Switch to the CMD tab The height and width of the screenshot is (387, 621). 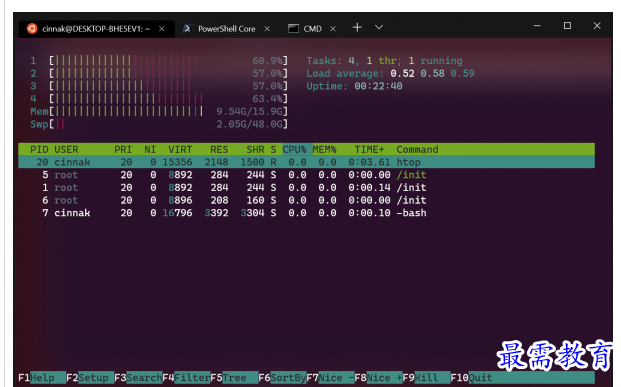tap(312, 29)
